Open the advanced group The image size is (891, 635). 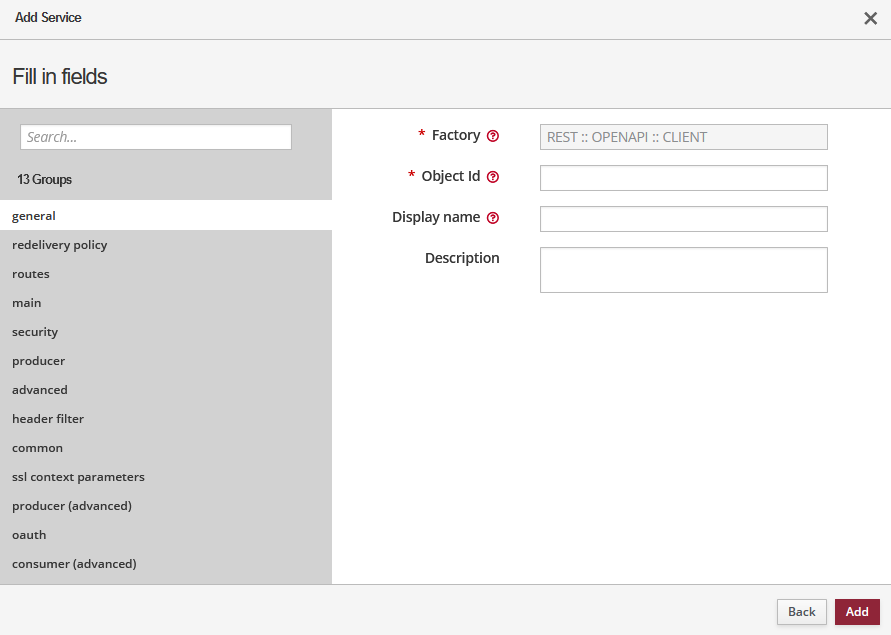coord(40,390)
